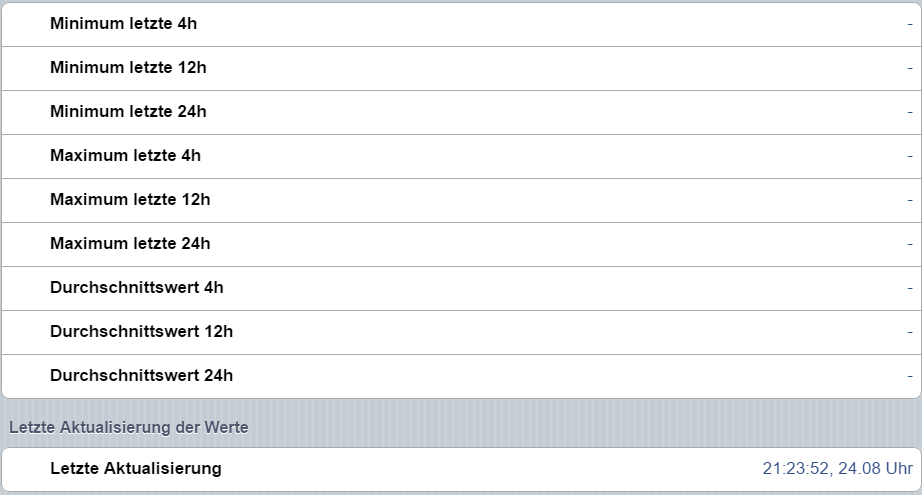Viewport: 922px width, 495px height.
Task: Click the dash value for Maximum letzte 12h
Action: click(910, 200)
